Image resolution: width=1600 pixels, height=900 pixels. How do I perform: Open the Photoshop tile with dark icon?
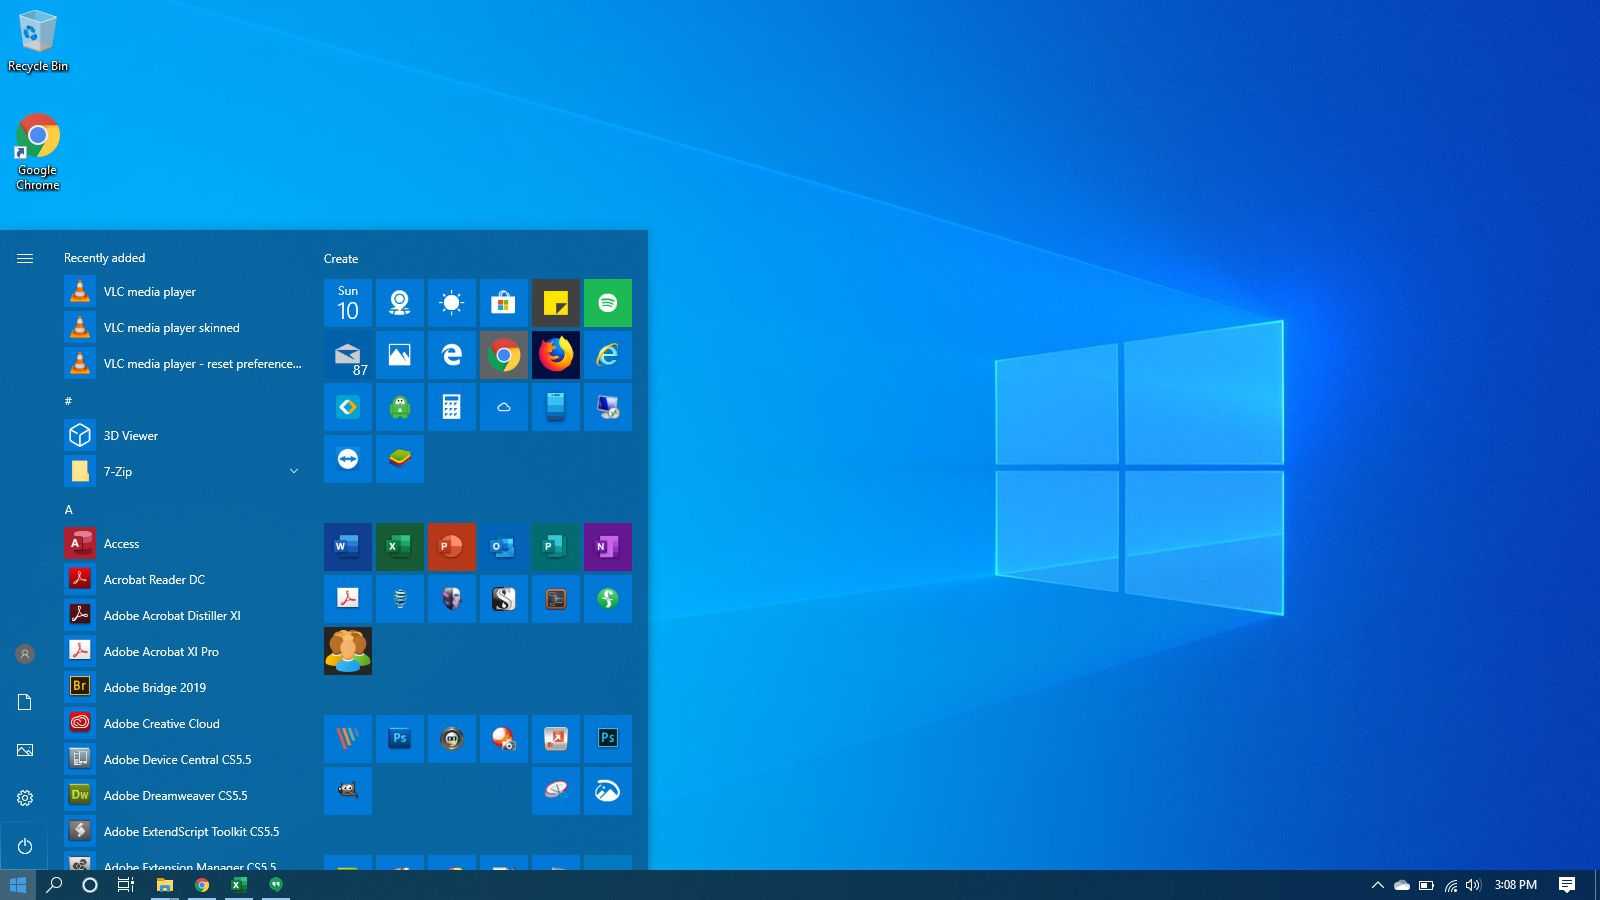point(608,739)
